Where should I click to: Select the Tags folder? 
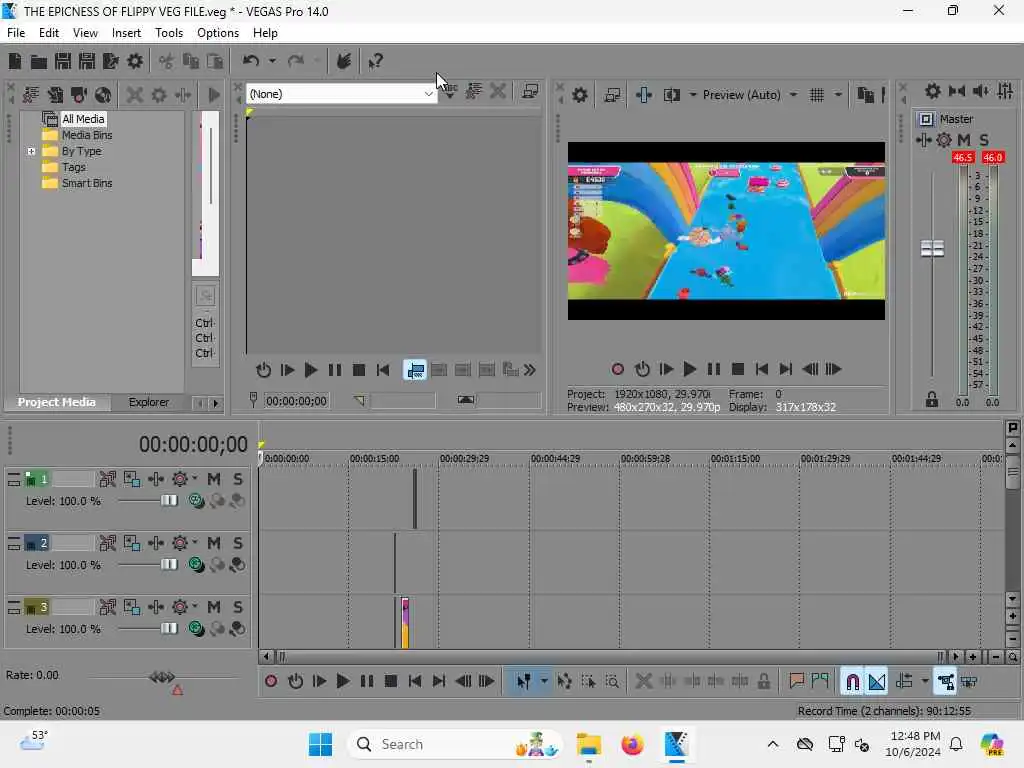pos(74,167)
